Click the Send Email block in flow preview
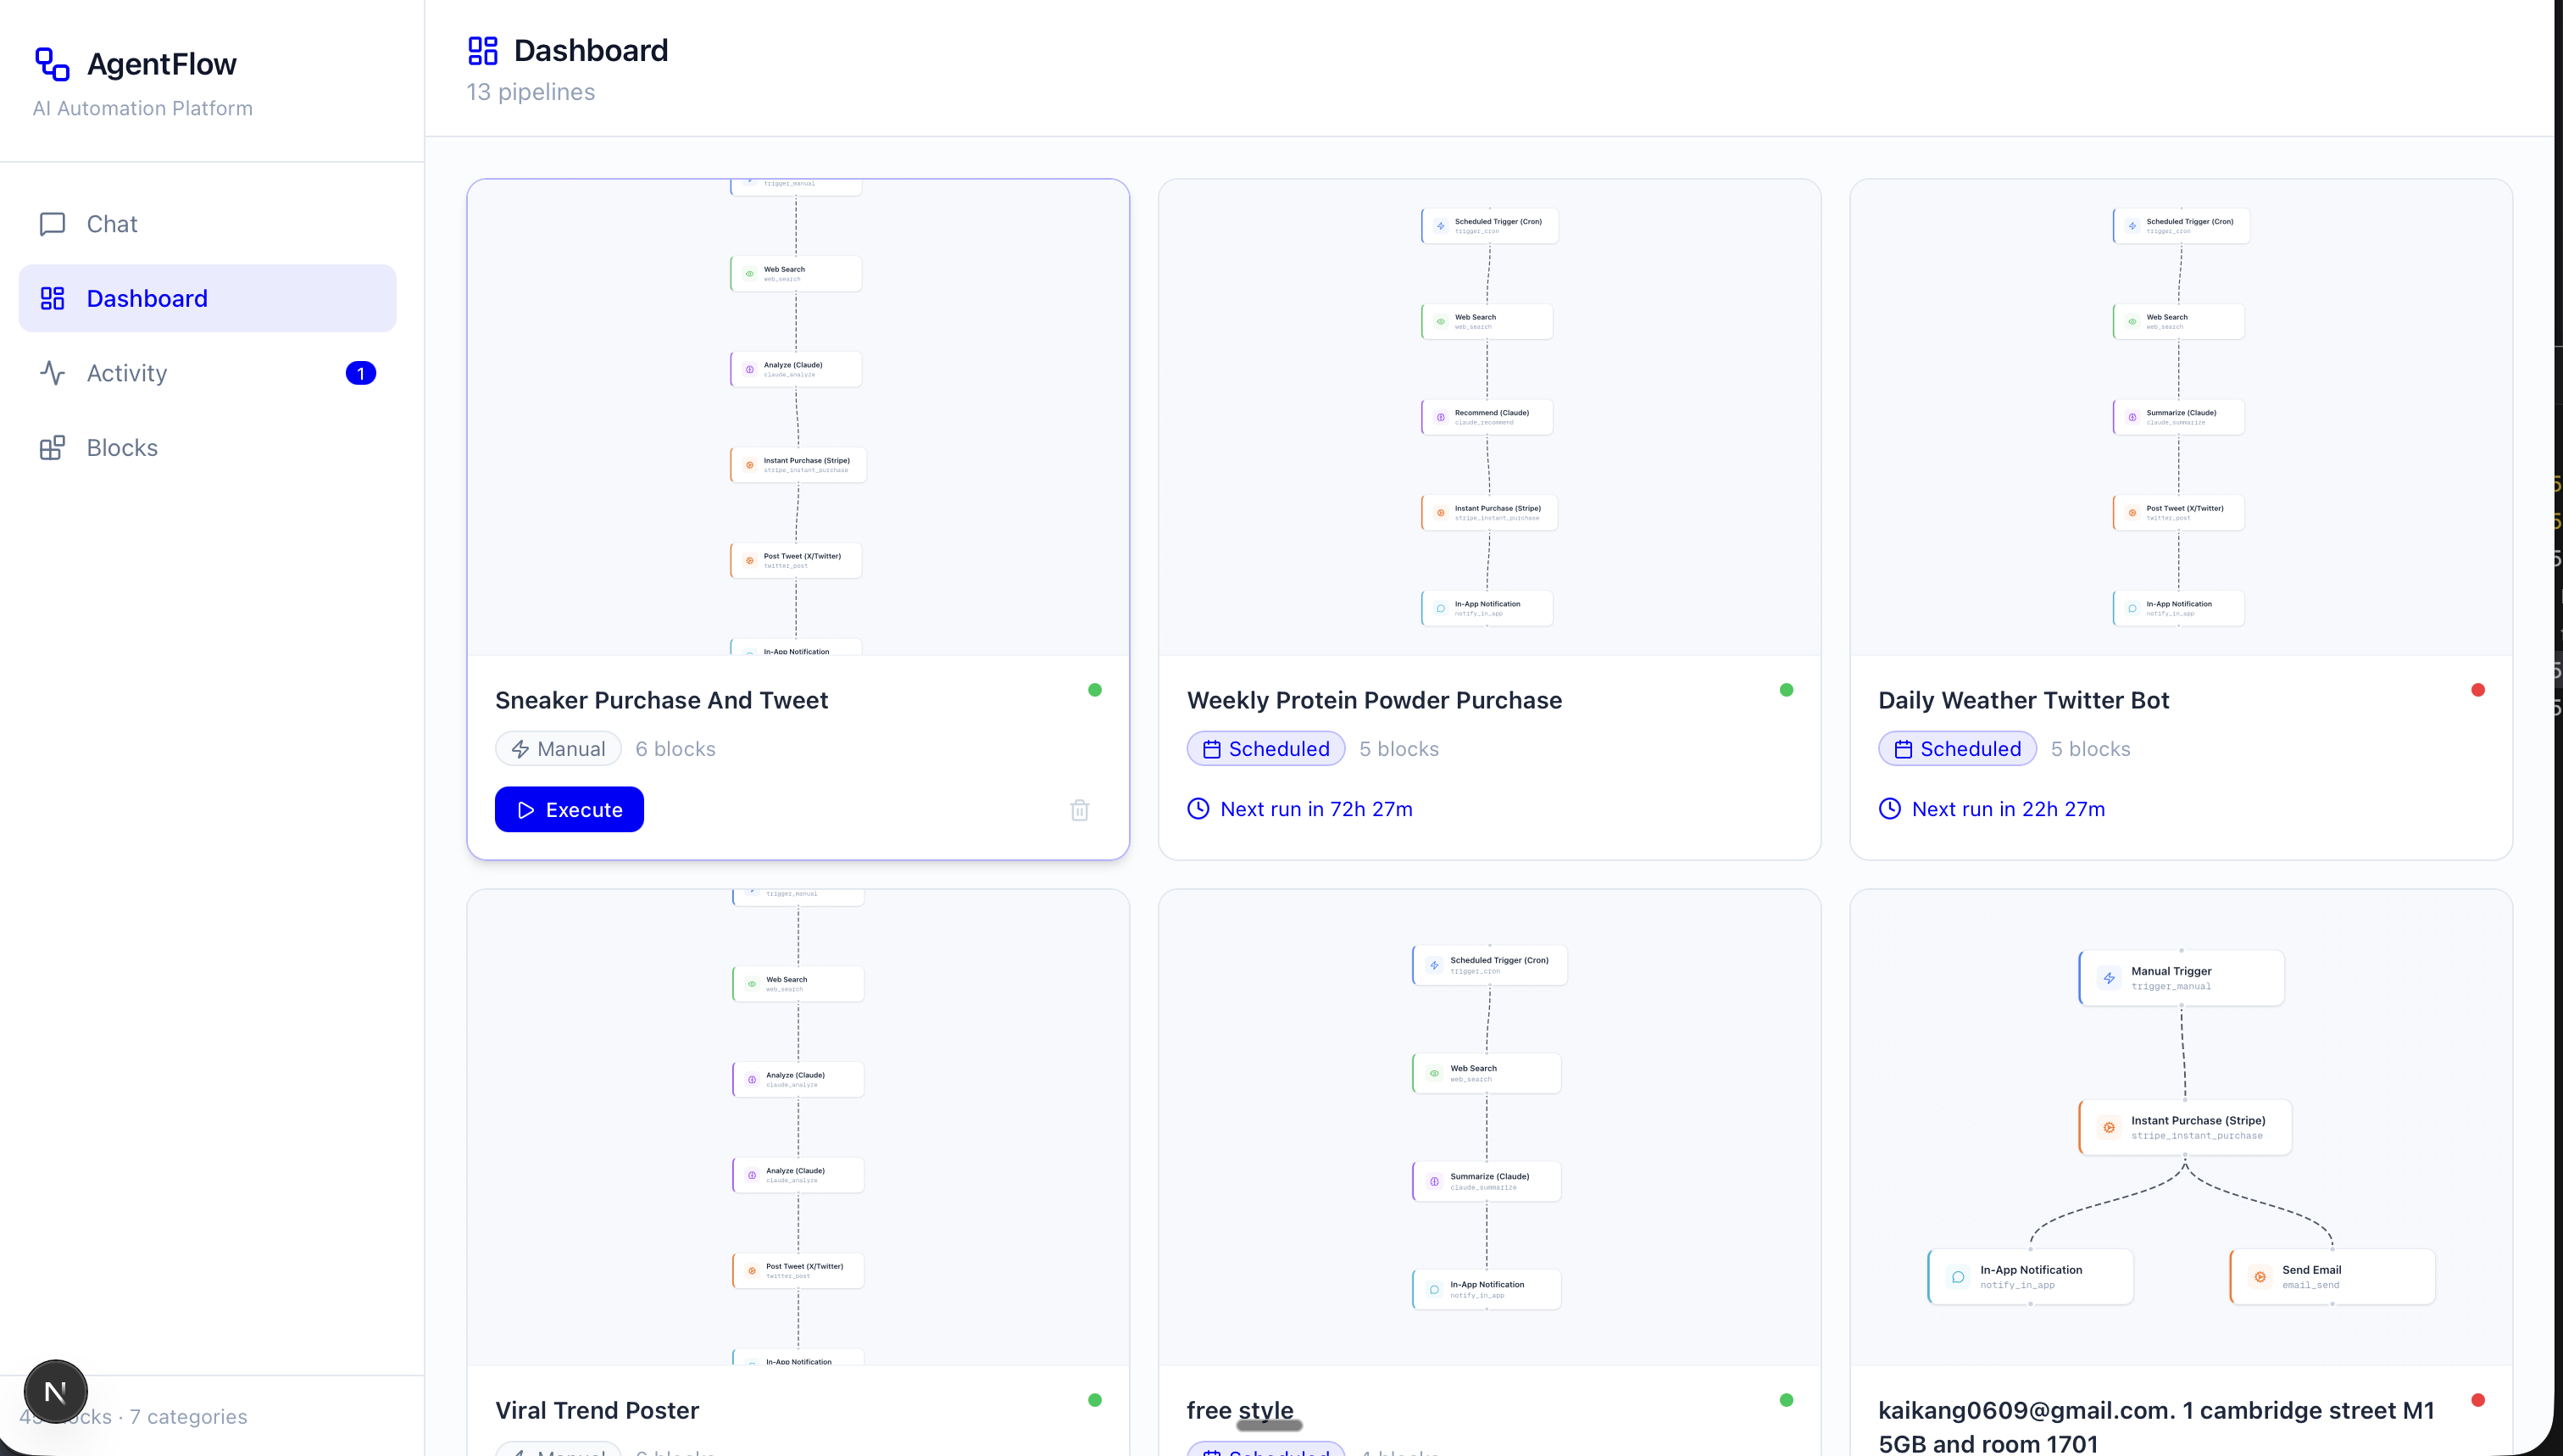 coord(2331,1276)
